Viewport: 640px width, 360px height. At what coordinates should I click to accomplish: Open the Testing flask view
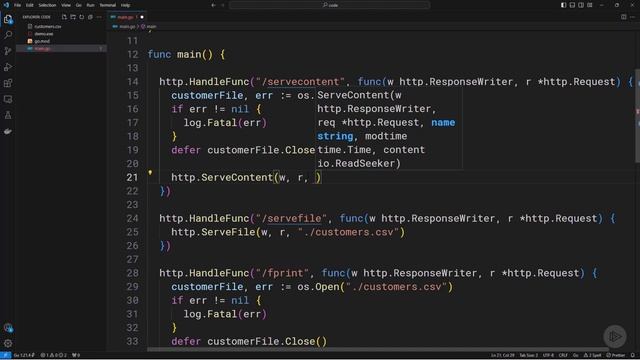[8, 115]
